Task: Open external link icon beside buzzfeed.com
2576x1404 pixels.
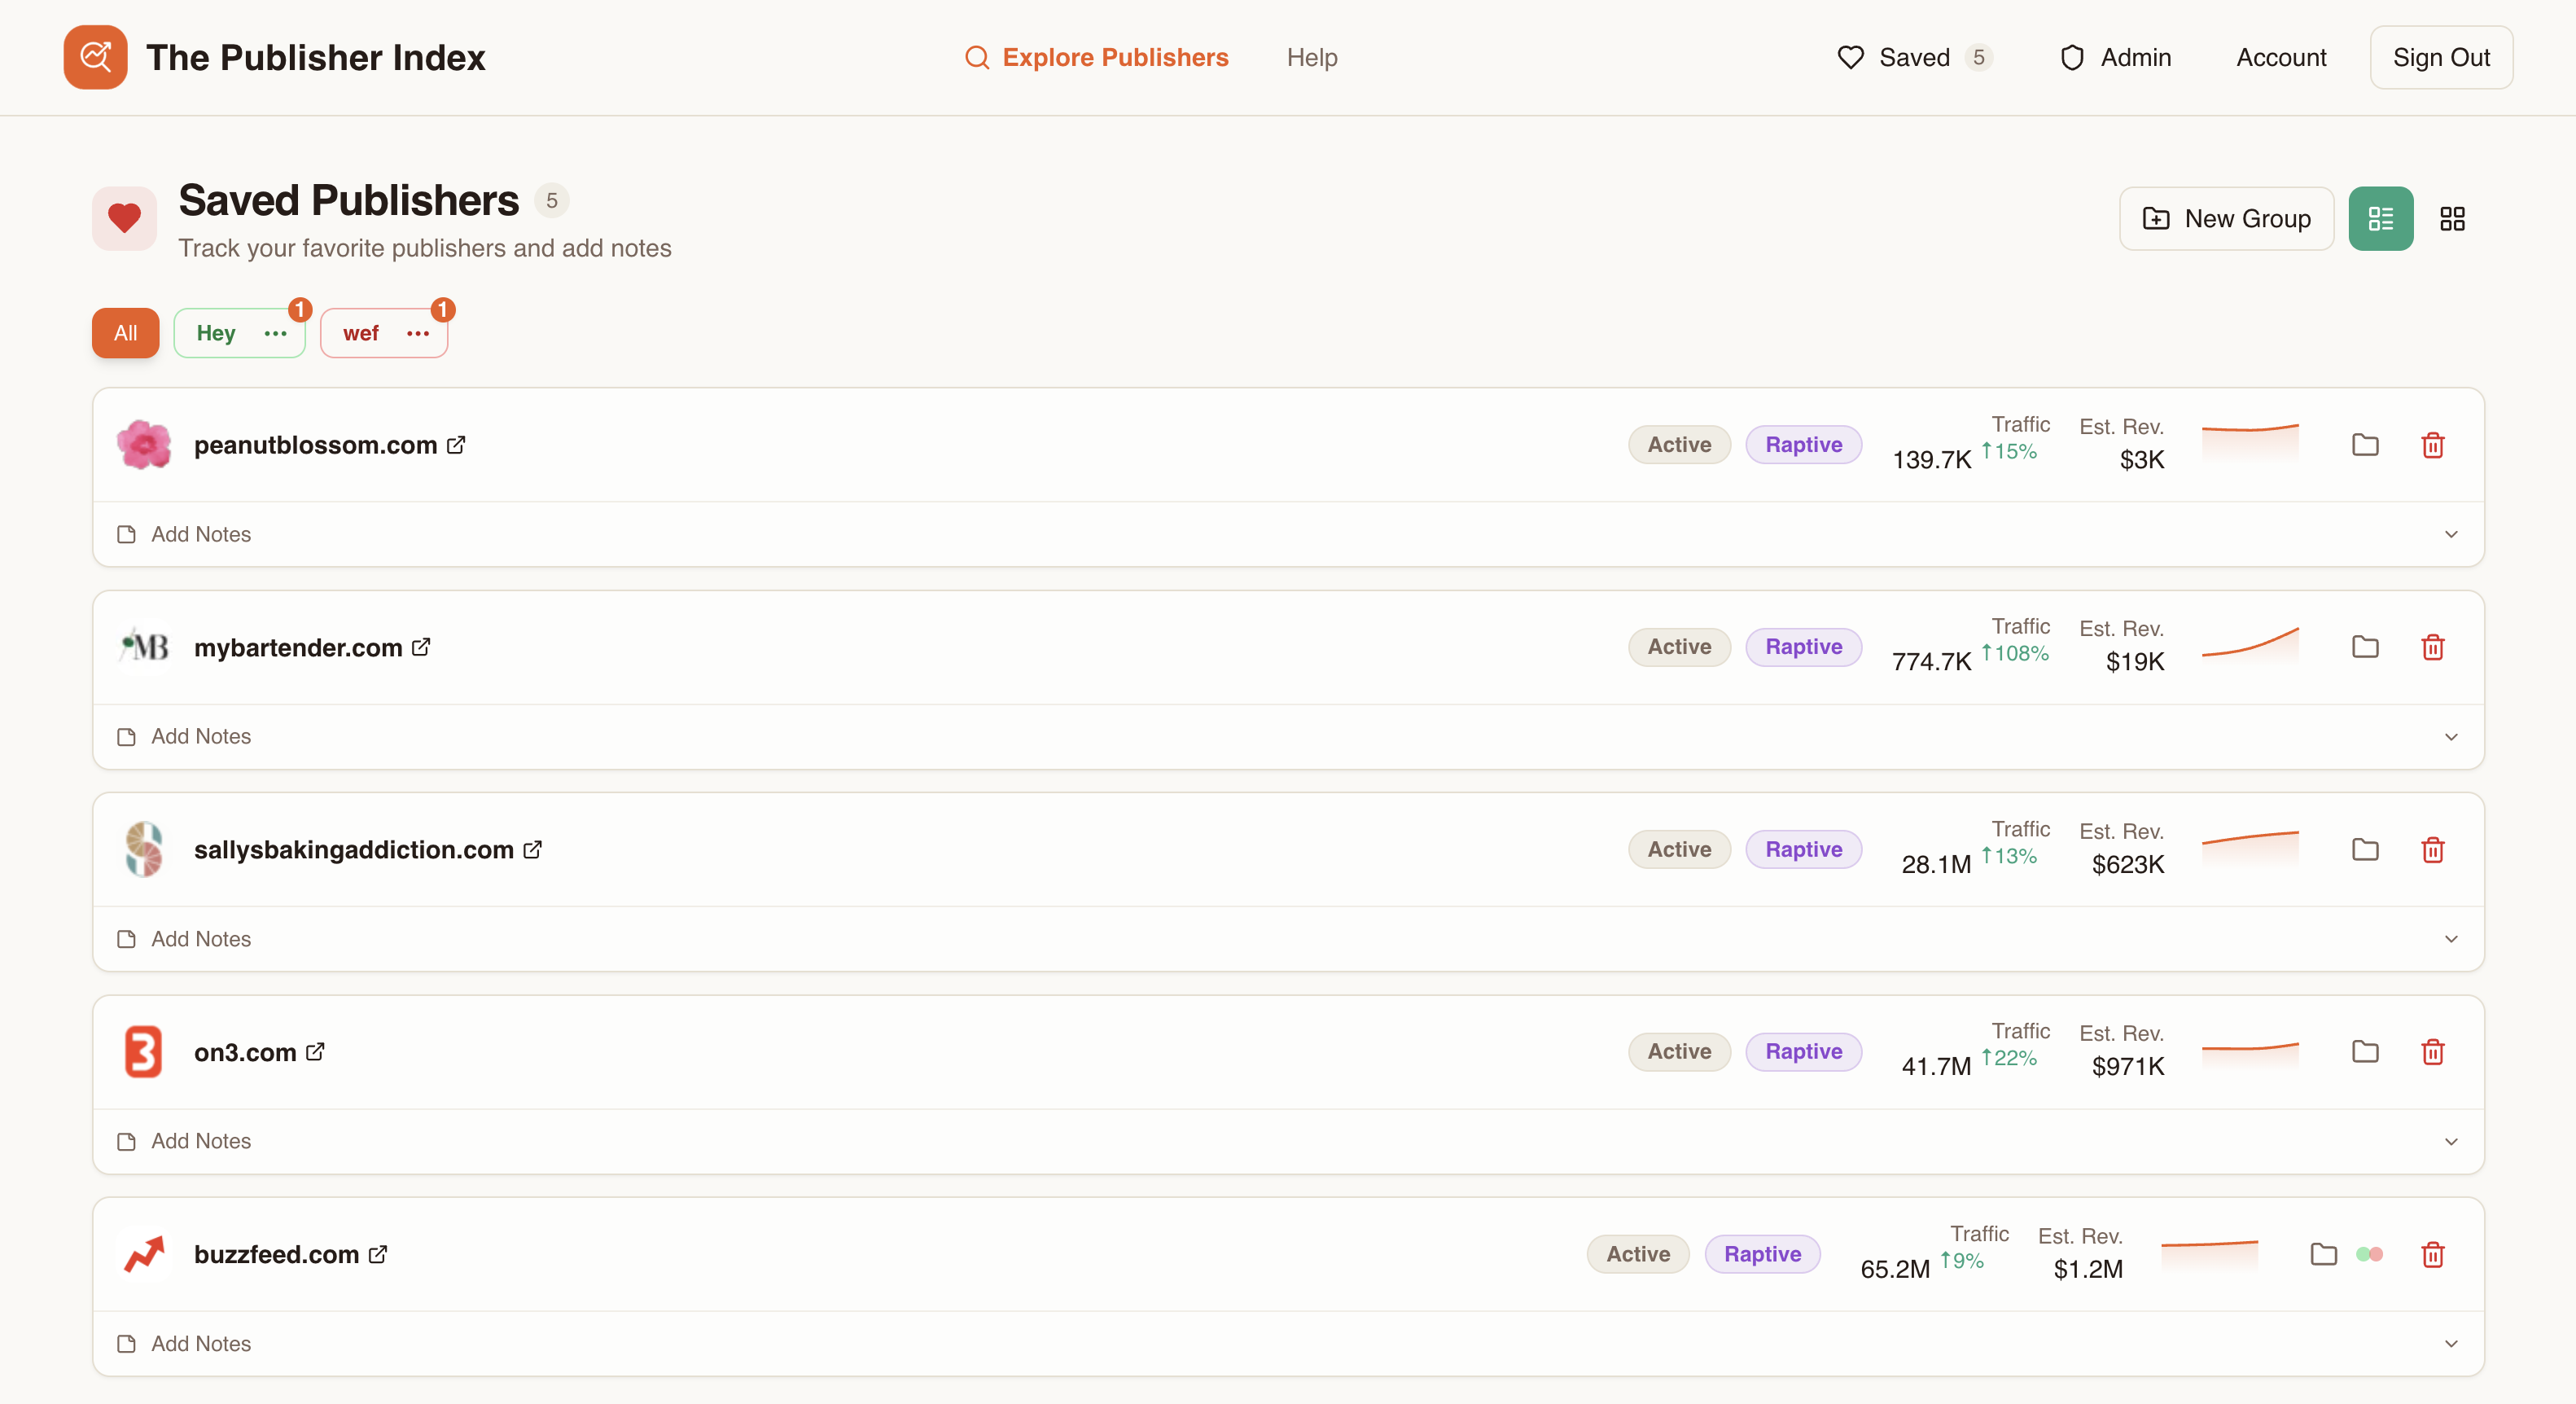Action: 378,1254
